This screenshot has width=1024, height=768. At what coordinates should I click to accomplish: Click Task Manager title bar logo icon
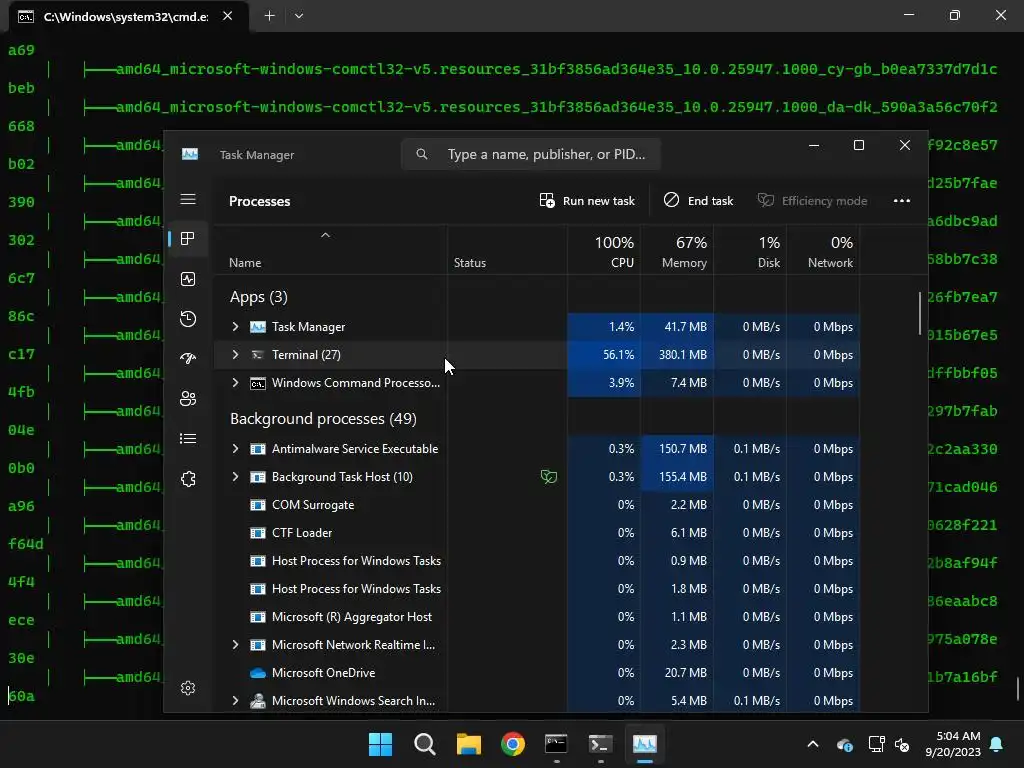coord(190,154)
